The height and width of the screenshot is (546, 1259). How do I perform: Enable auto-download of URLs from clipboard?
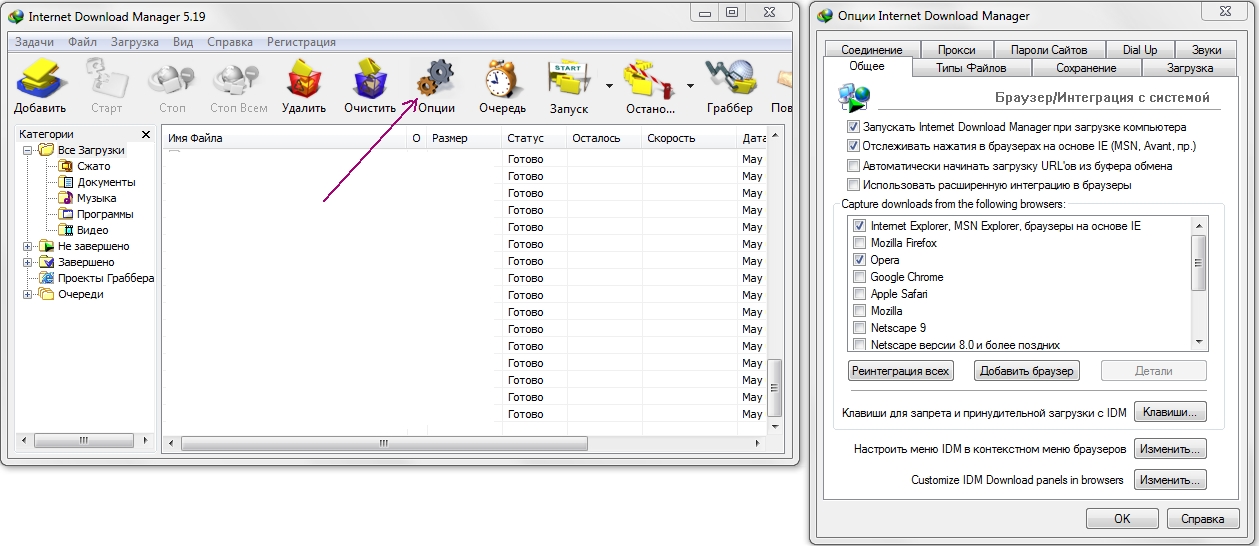point(853,165)
